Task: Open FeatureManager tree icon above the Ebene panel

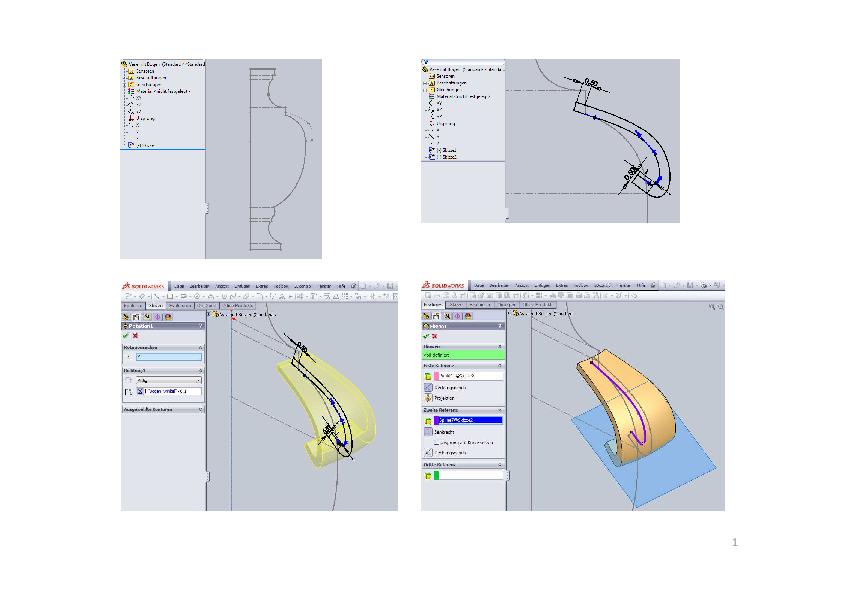Action: 427,316
